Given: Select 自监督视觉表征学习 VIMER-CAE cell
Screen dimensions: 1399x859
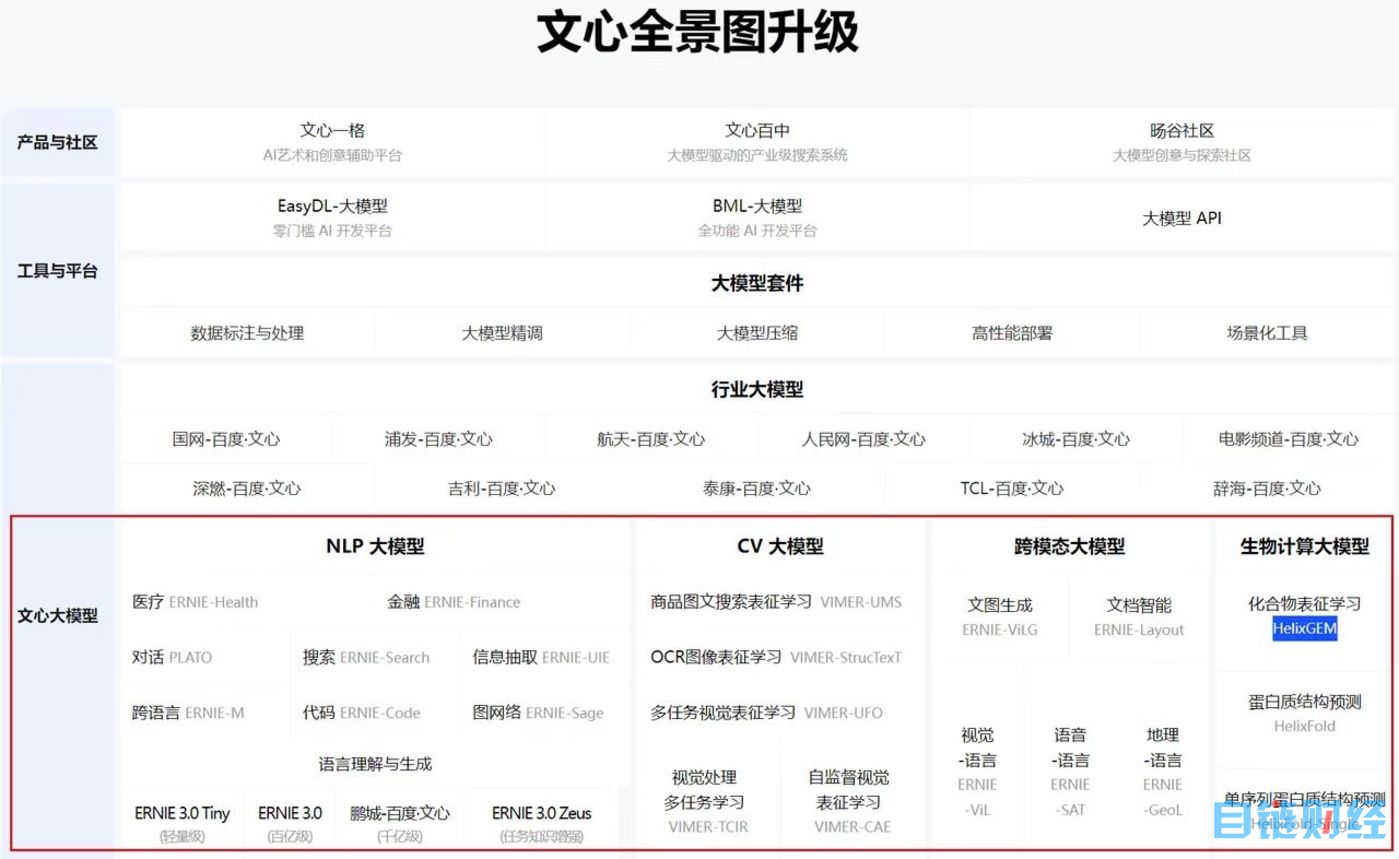Looking at the screenshot, I should tap(852, 802).
